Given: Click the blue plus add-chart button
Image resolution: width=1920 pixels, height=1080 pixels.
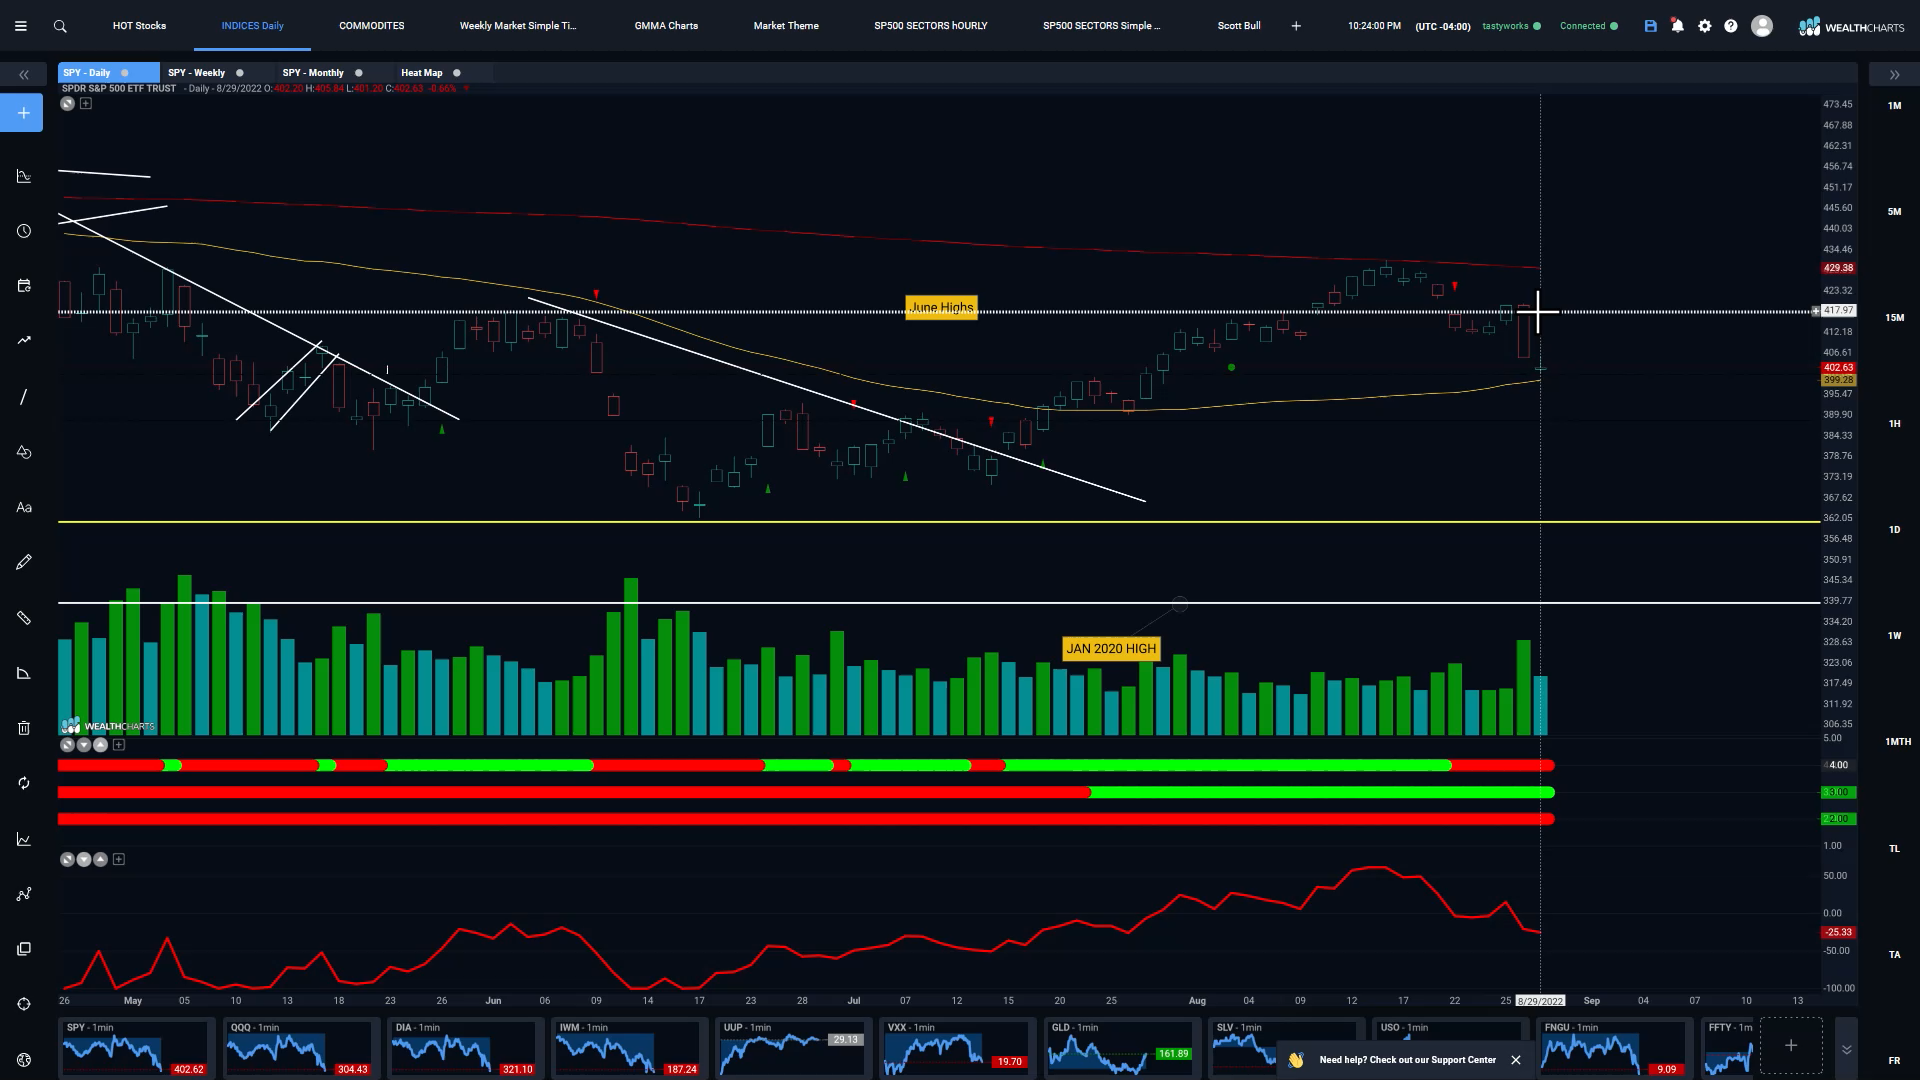Looking at the screenshot, I should click(23, 113).
